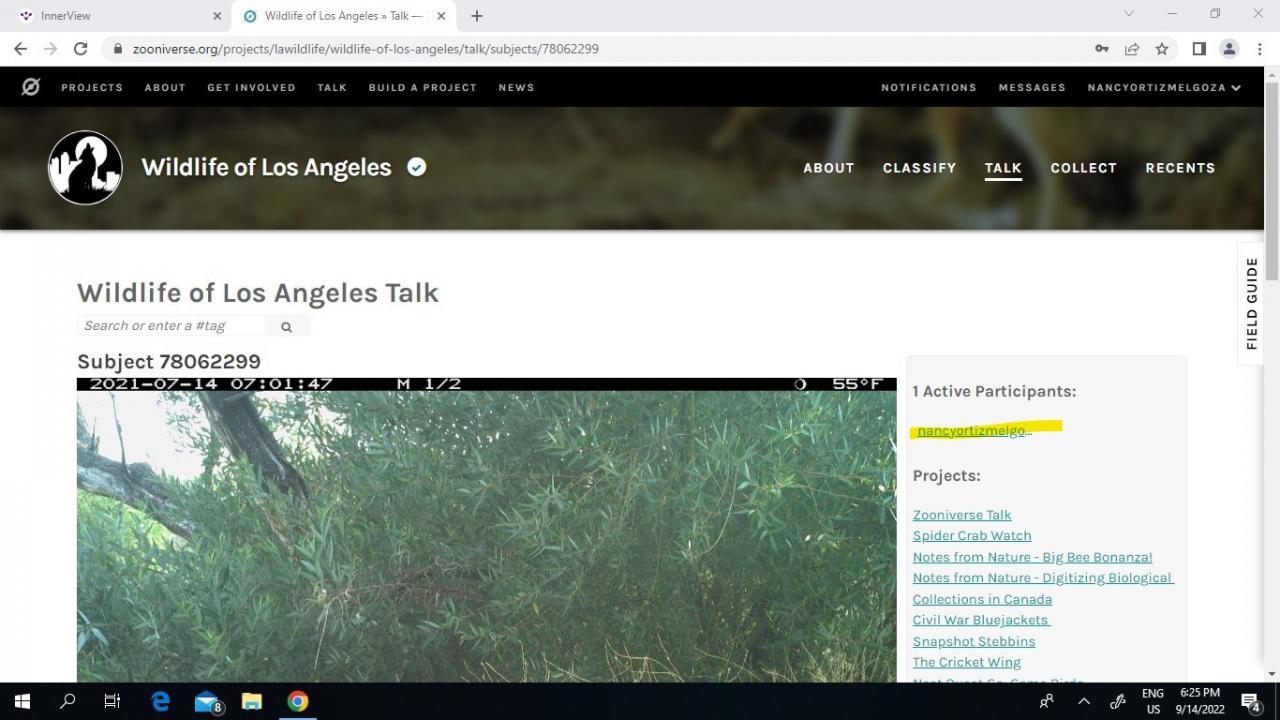Click the Wildlife of Los Angeles title

[x=266, y=167]
